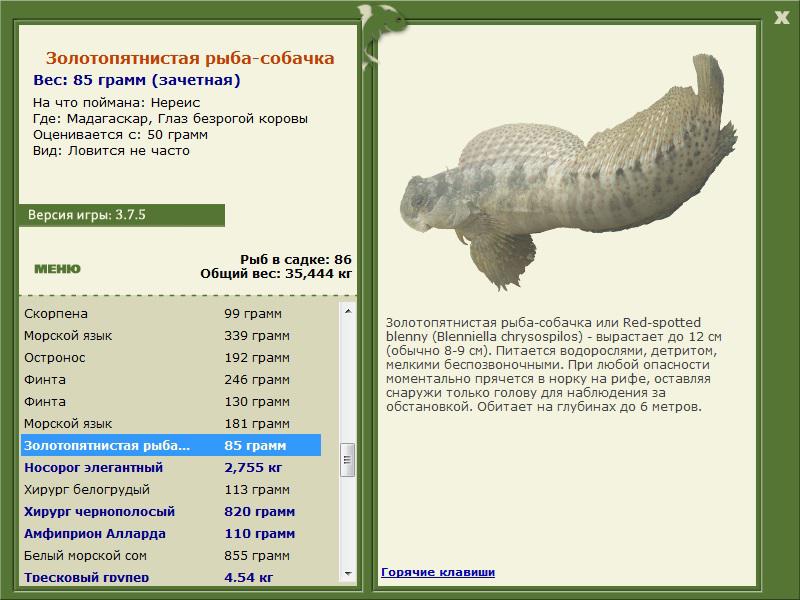Open the МЕНЮ menu
Screen dimensions: 800x600
(x=57, y=269)
